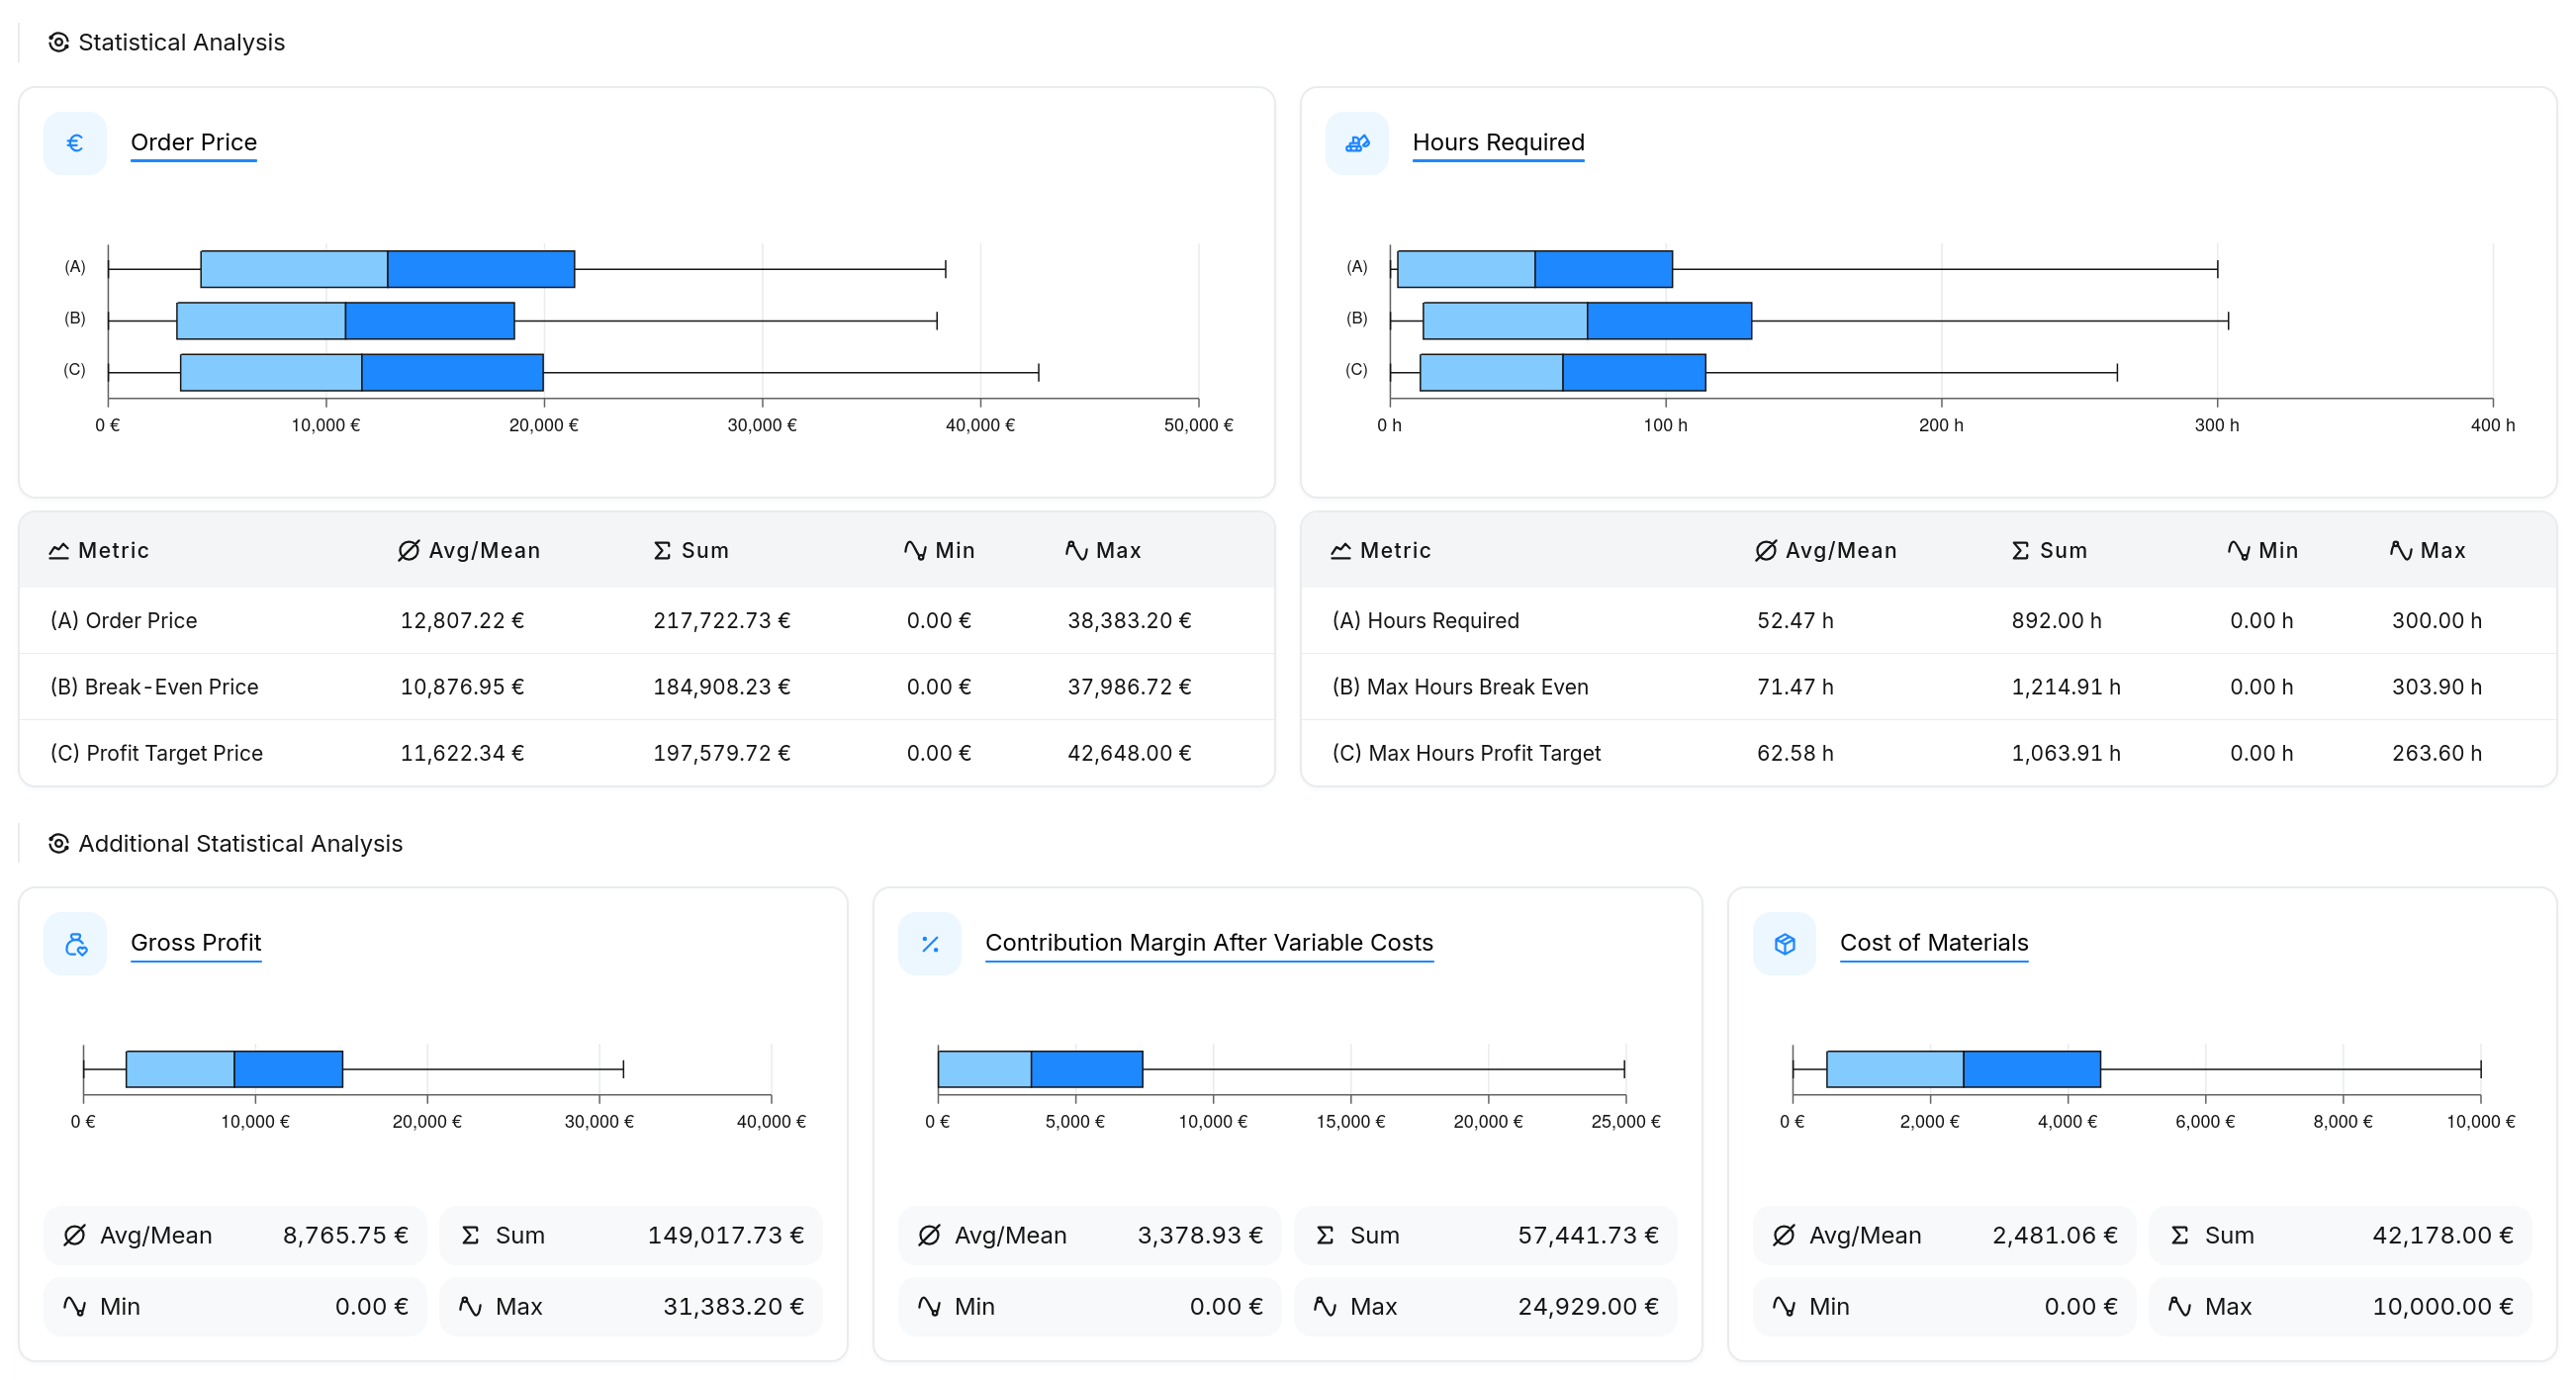
Task: Click the Max icon in Contribution Margin card
Action: [1325, 1306]
